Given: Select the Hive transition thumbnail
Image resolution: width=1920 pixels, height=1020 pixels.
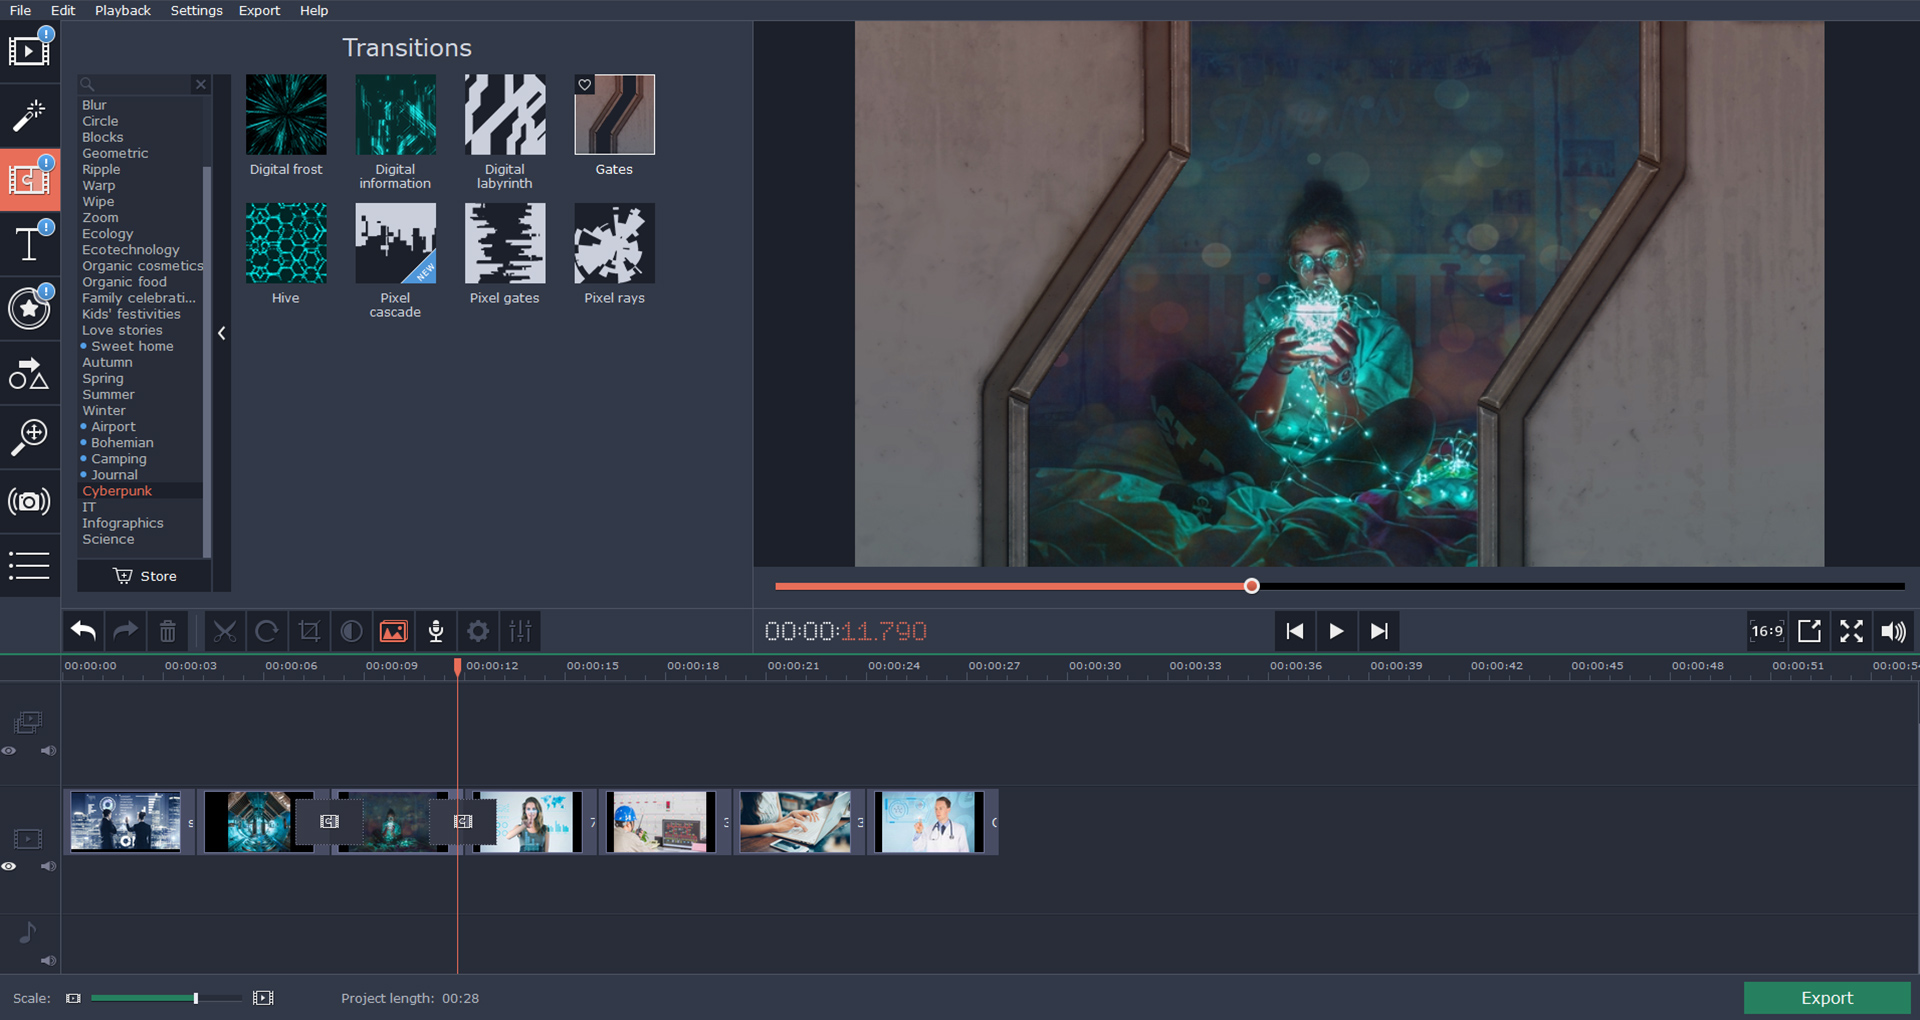Looking at the screenshot, I should 286,242.
